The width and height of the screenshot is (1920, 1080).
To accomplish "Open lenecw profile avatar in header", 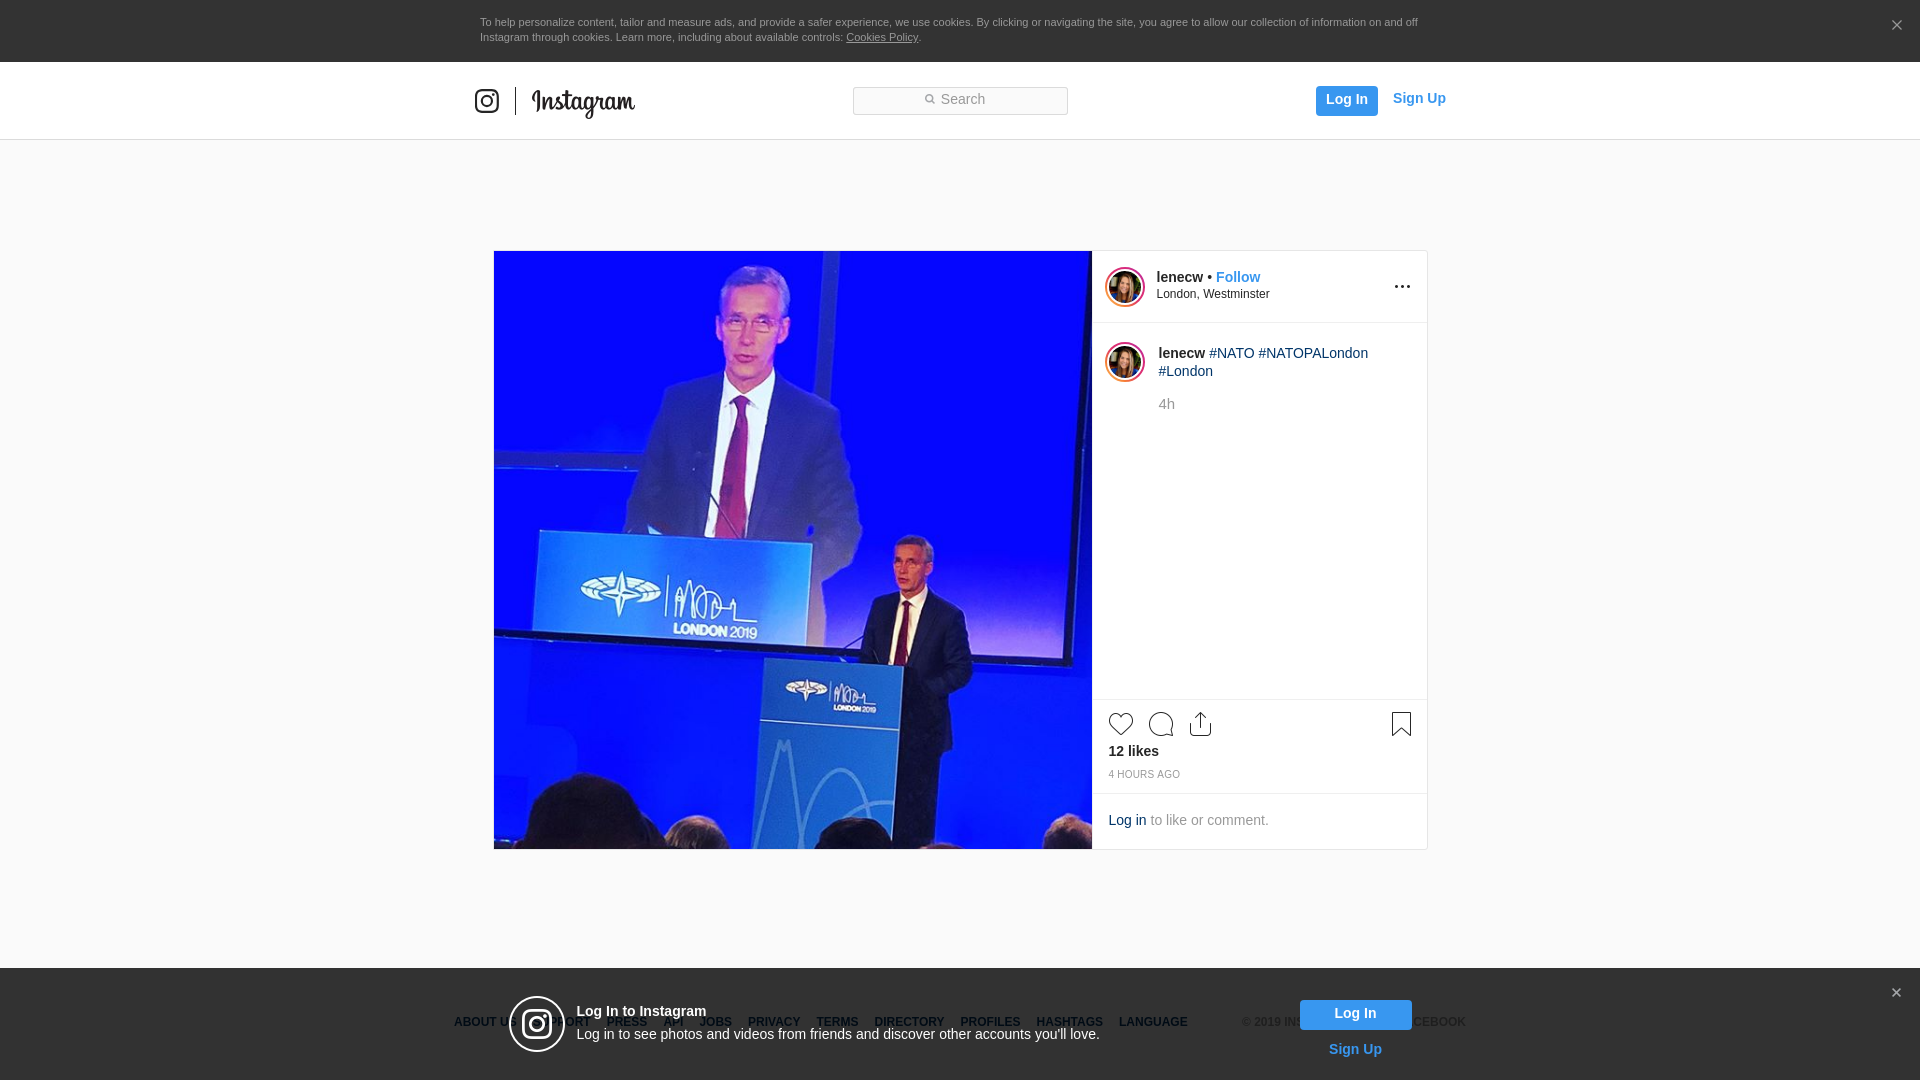I will click(x=1124, y=287).
